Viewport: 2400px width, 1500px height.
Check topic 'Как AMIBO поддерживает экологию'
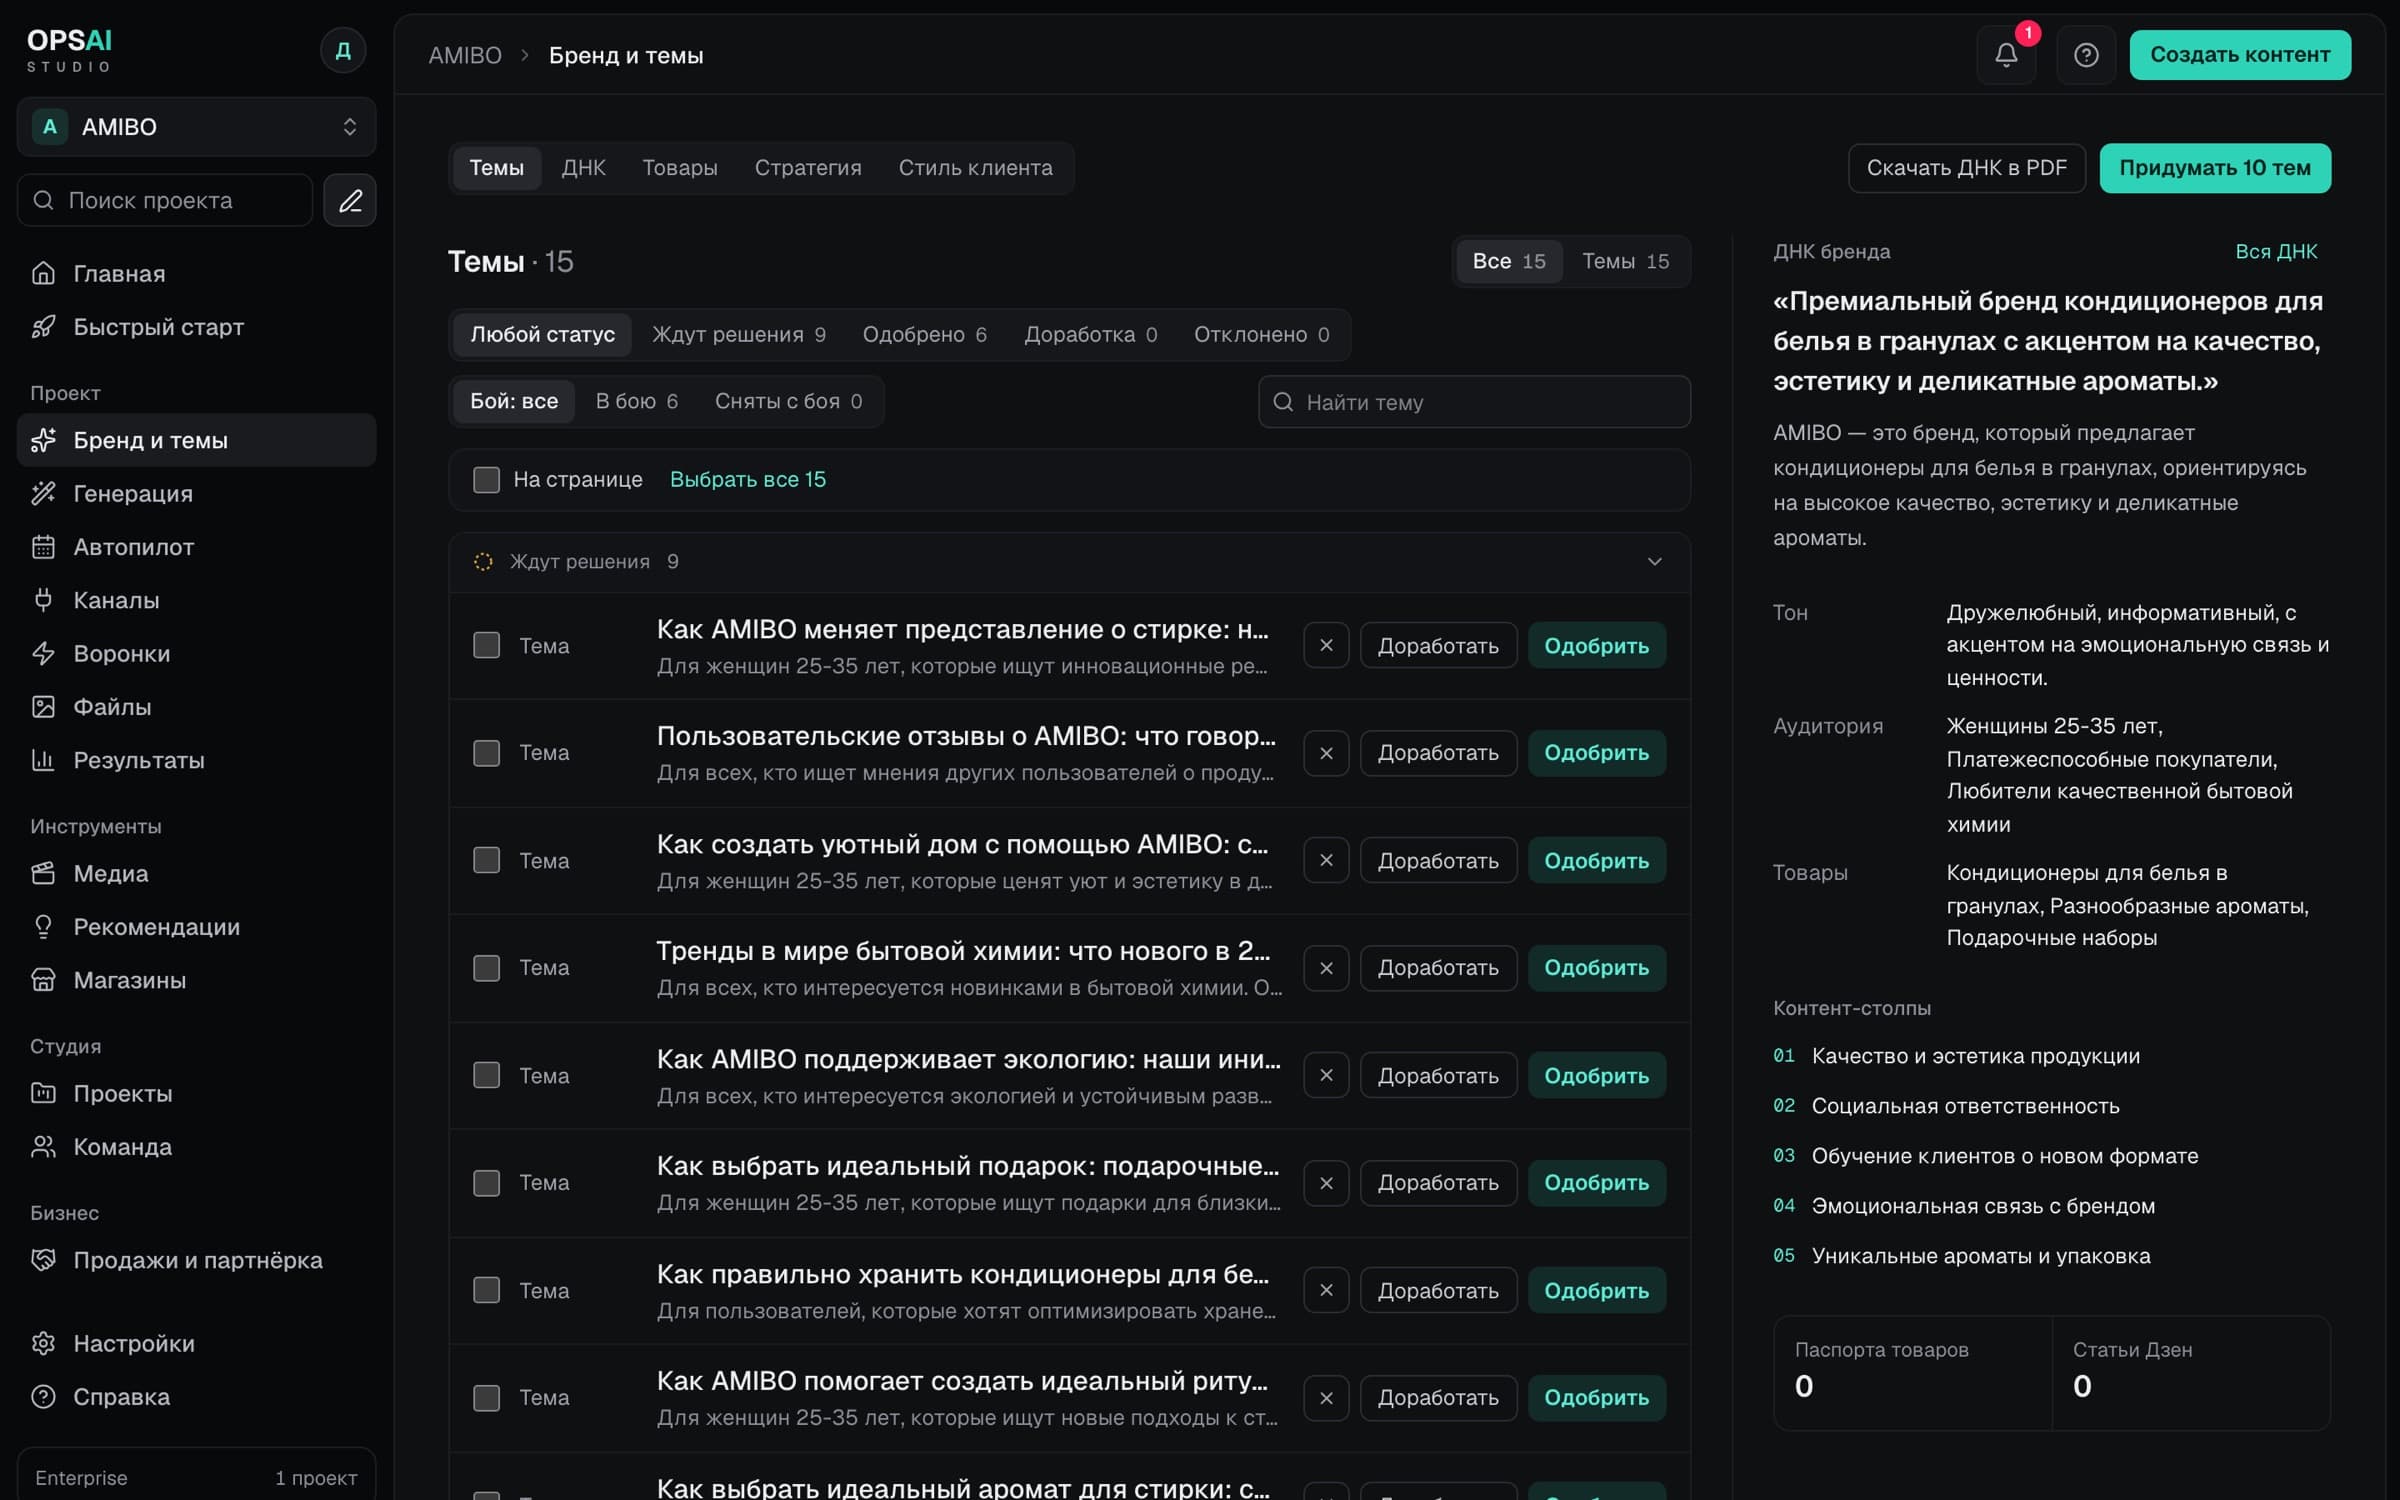click(x=486, y=1075)
